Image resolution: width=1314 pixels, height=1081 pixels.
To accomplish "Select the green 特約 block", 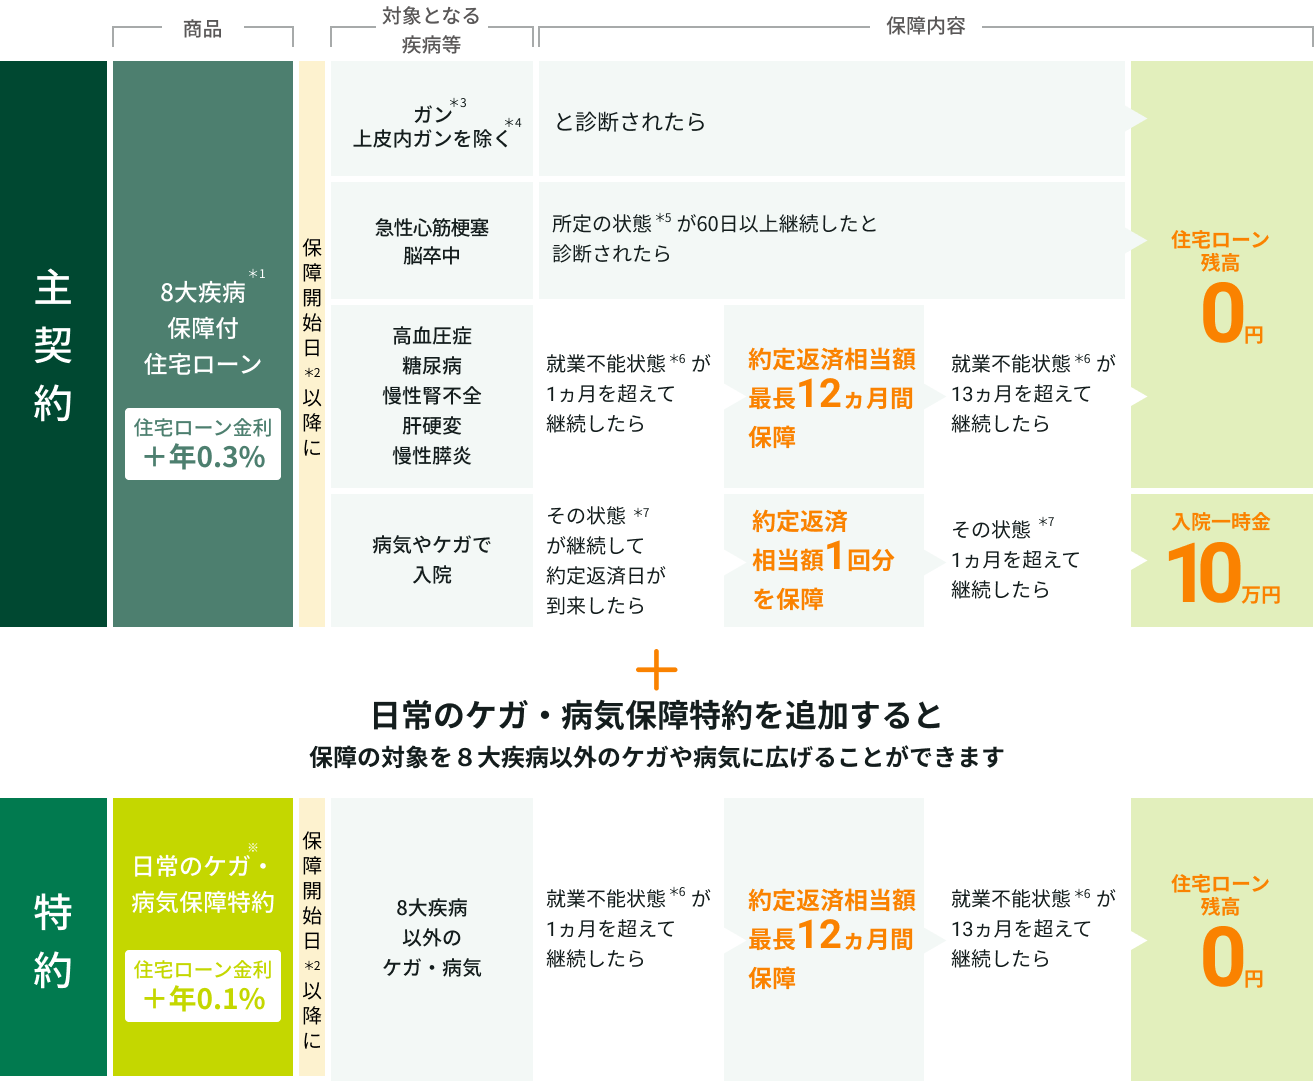I will click(53, 937).
